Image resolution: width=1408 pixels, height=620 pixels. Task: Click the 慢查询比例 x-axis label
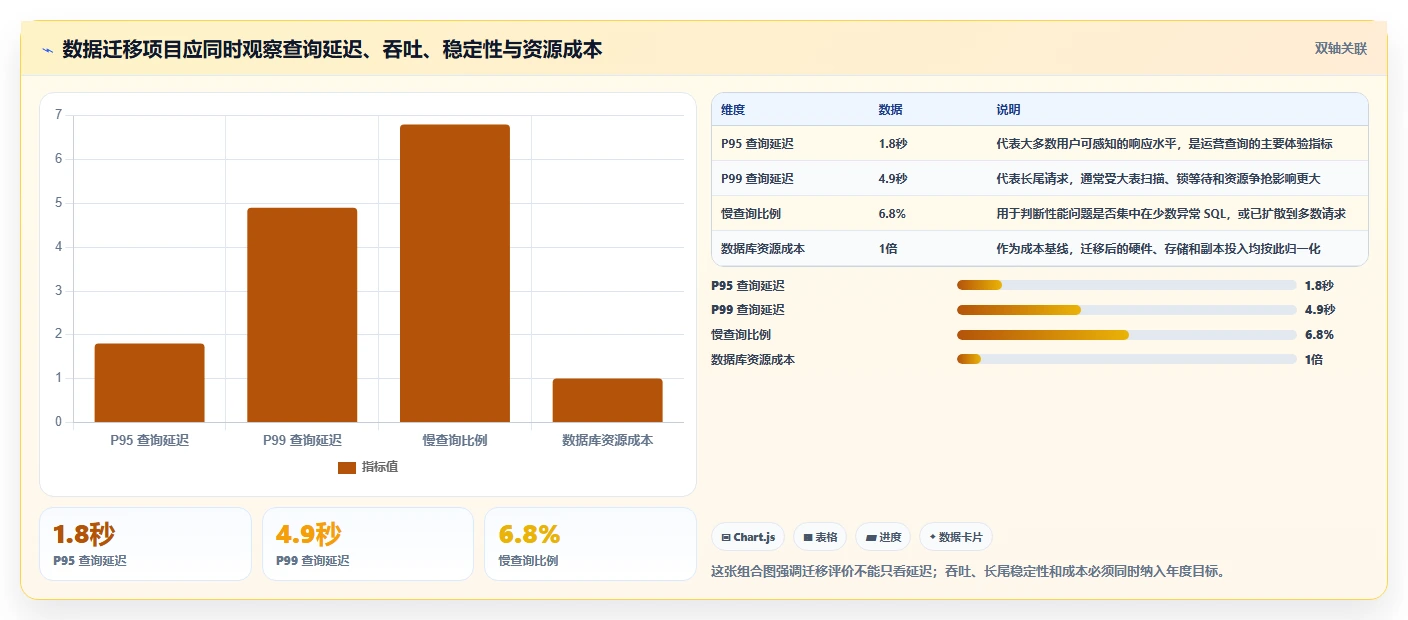coord(455,440)
